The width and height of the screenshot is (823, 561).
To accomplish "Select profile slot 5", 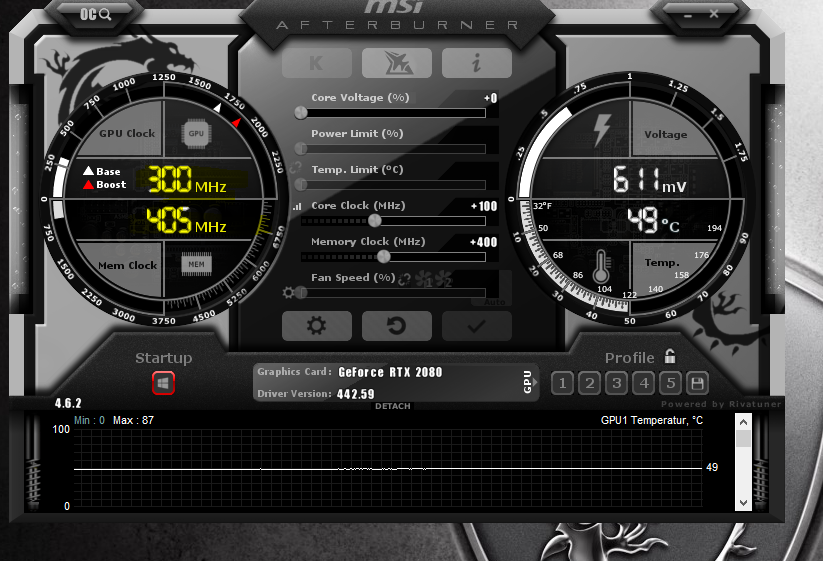I will click(670, 383).
